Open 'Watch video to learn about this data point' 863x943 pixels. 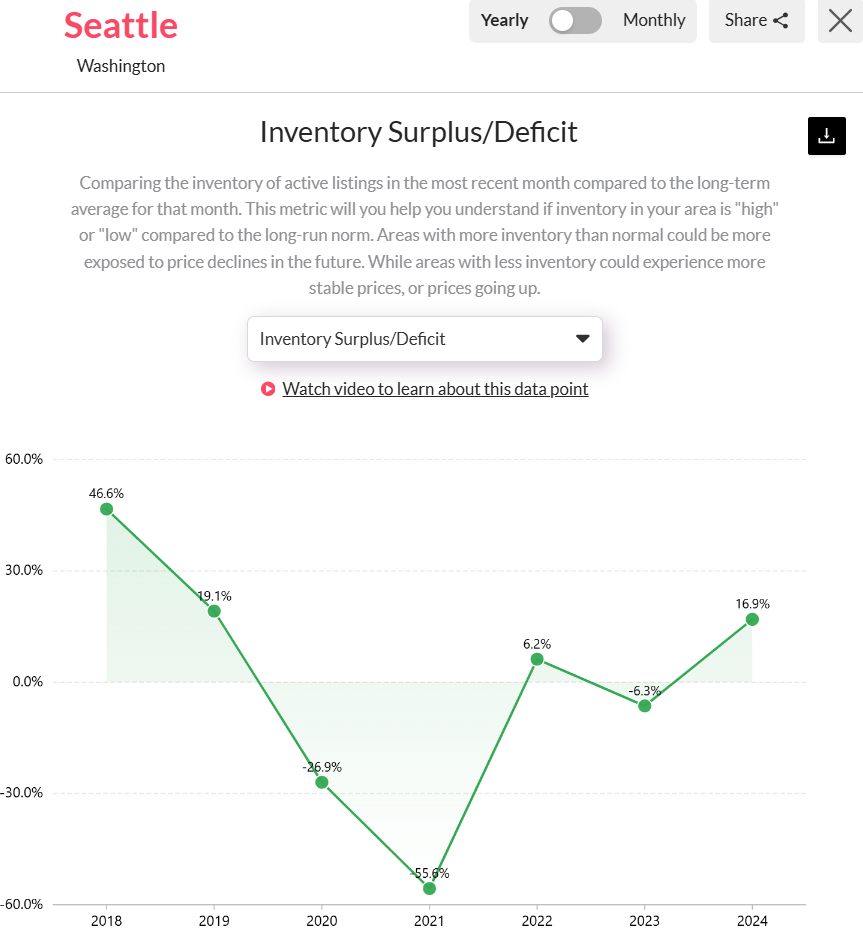[x=436, y=389]
